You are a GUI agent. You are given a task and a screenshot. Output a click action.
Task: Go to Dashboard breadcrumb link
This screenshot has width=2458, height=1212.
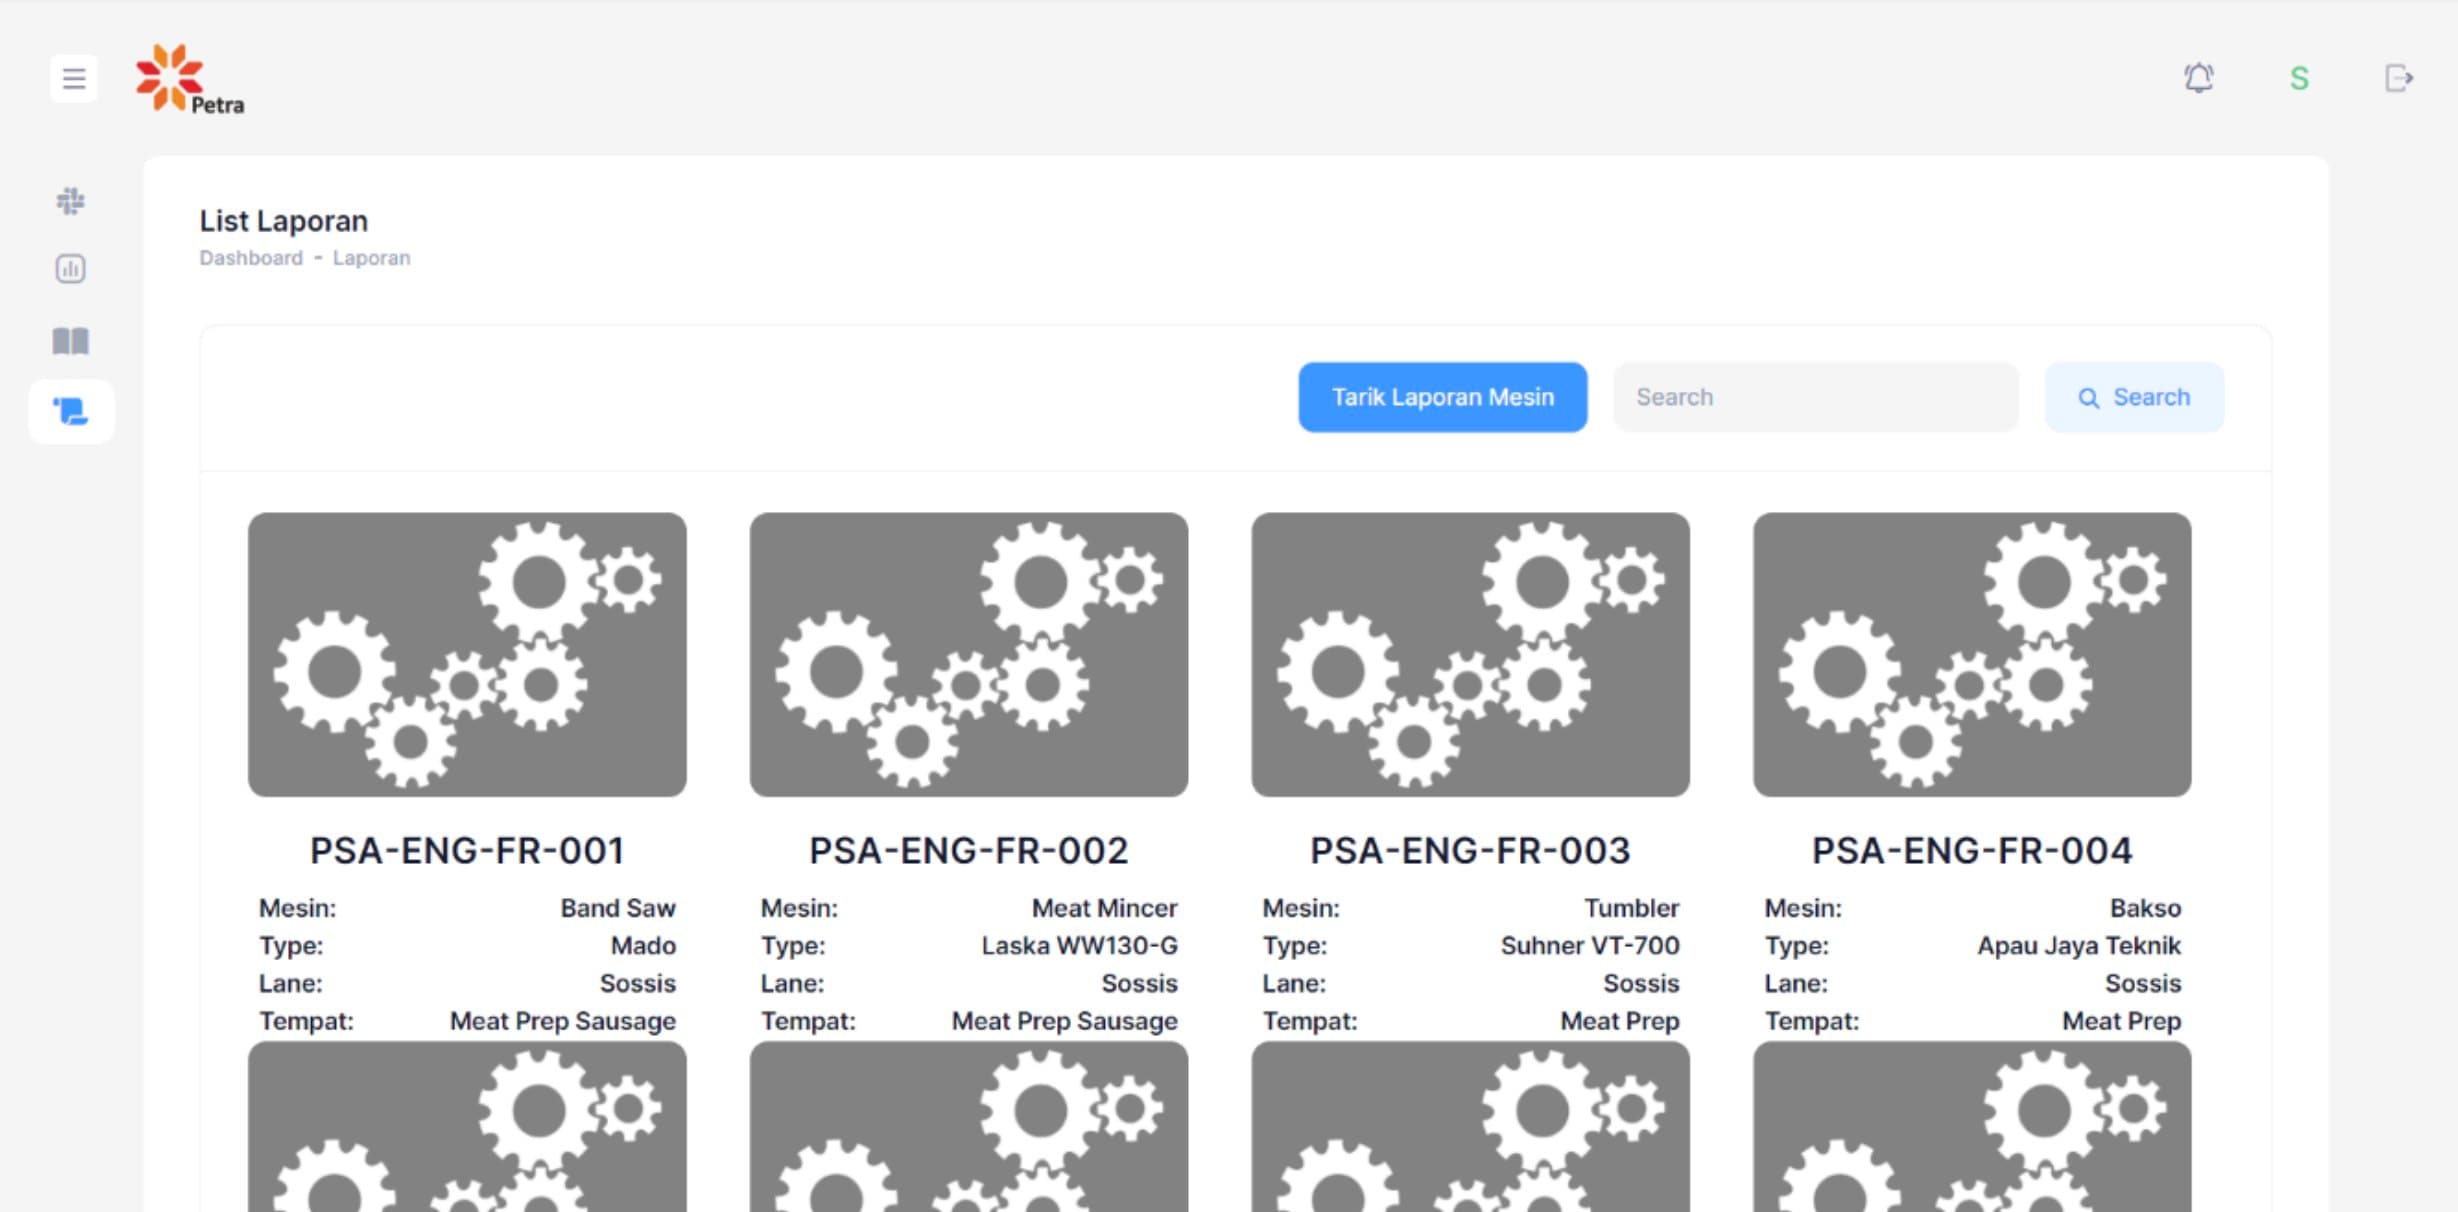251,258
